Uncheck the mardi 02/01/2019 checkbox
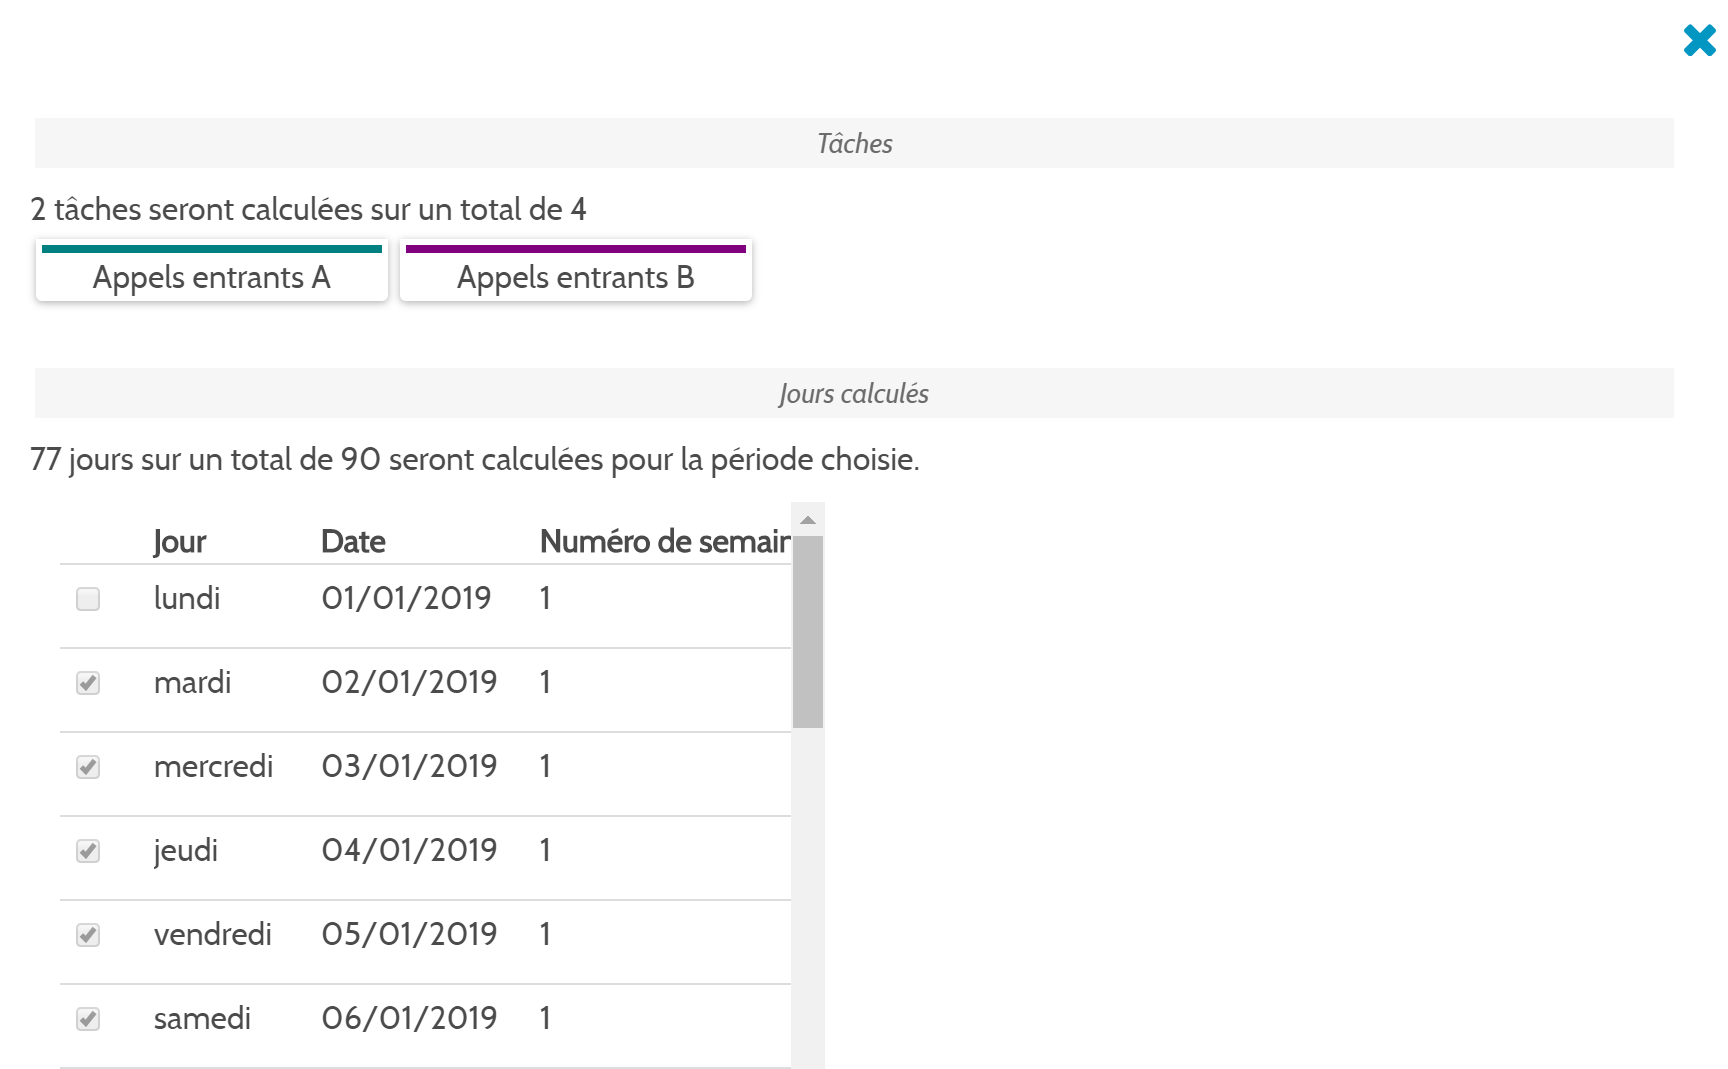Screen dimensions: 1728x1069 point(88,683)
